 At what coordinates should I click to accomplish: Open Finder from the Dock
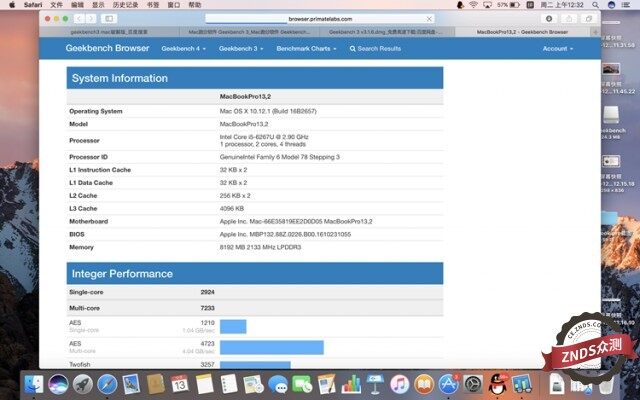point(33,384)
